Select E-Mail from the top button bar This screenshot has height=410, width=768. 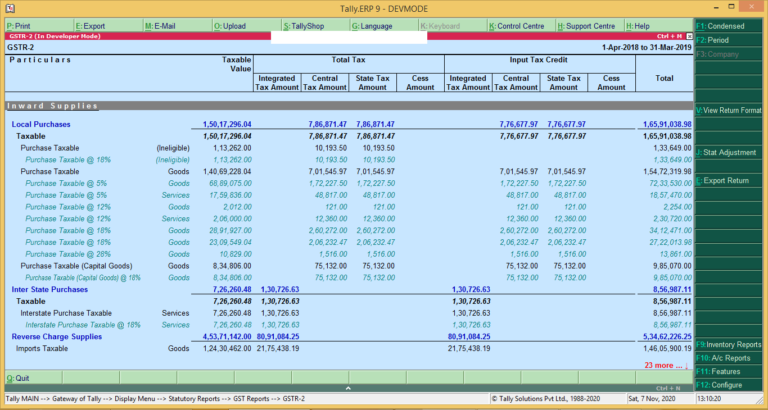[162, 25]
